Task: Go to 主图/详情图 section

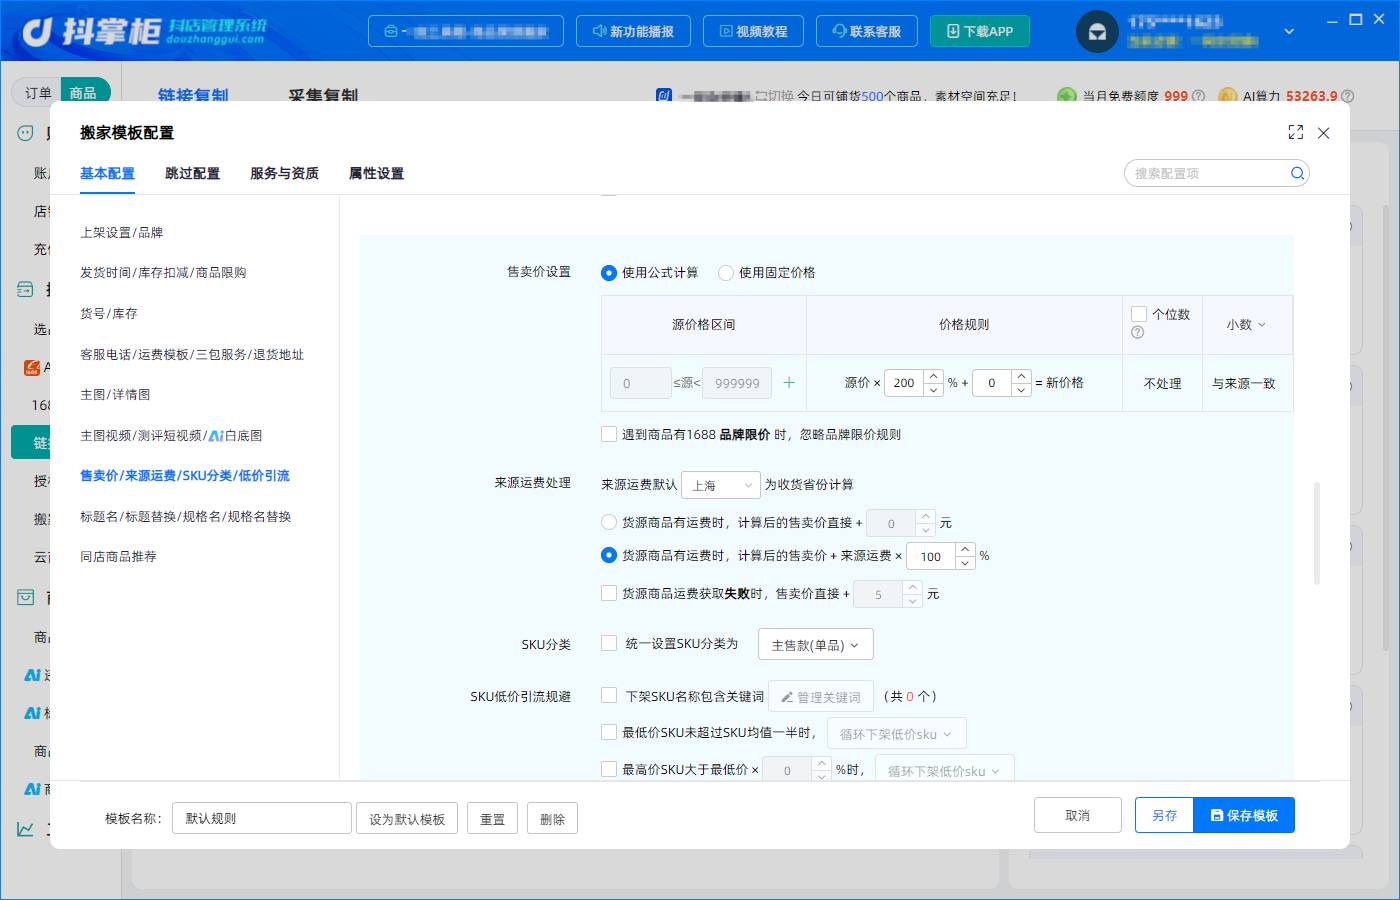Action: [x=115, y=394]
